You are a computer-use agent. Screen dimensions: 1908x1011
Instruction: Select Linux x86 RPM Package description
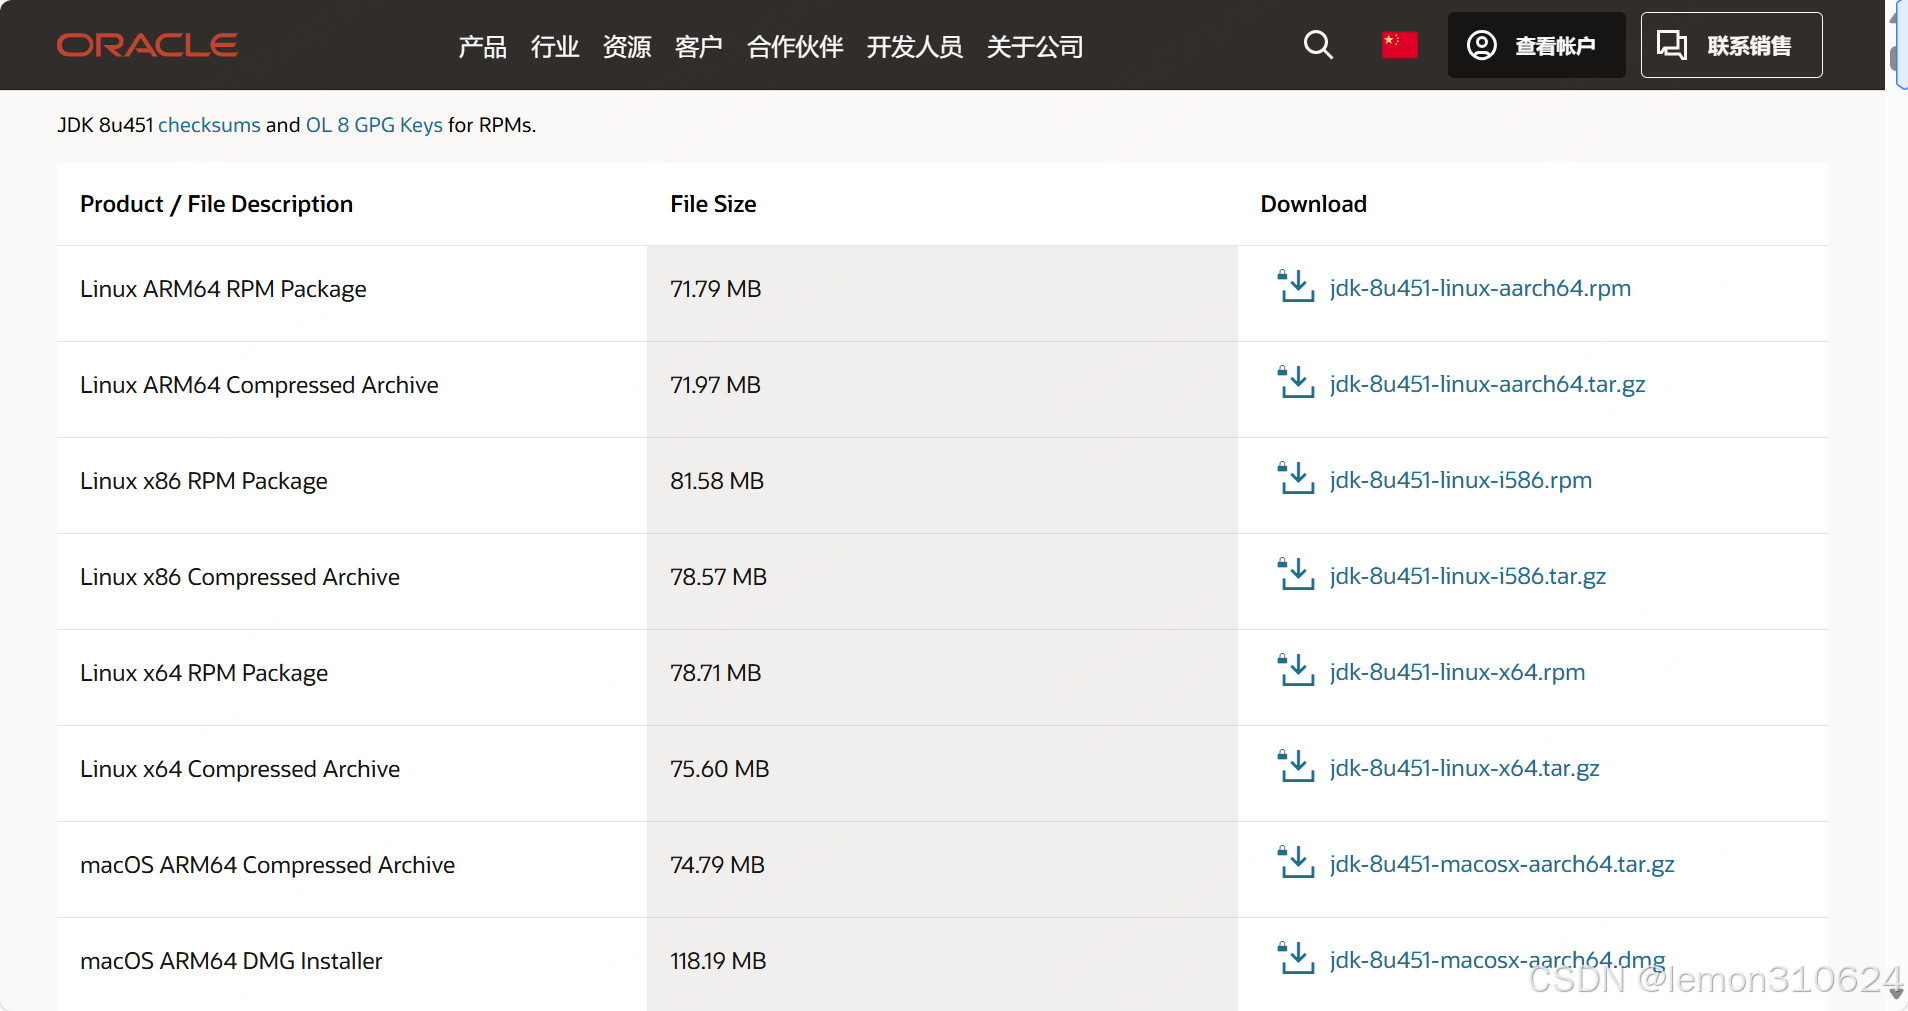pos(204,481)
